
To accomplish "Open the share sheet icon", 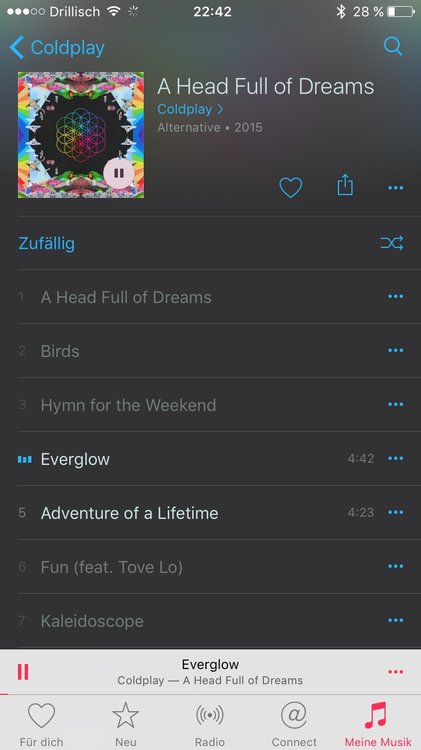I will click(345, 185).
